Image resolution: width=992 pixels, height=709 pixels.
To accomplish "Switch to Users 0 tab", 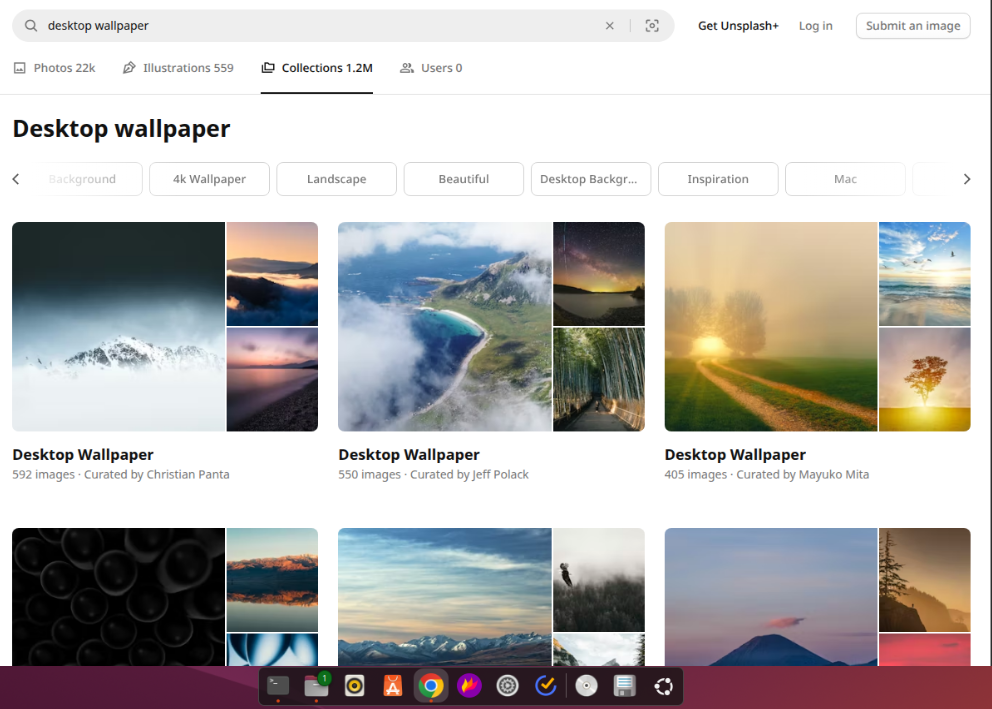I will pos(431,68).
